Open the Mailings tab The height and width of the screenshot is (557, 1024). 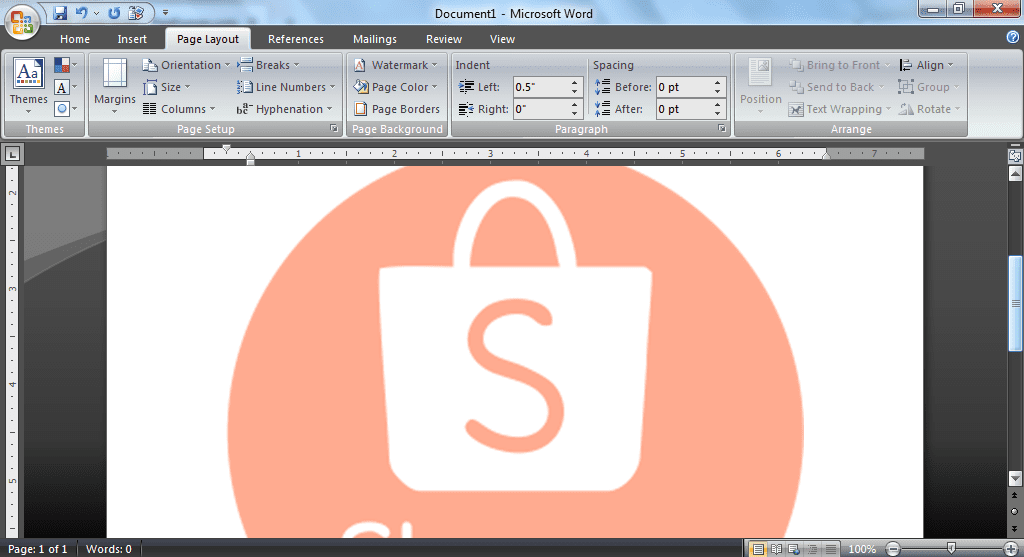375,39
